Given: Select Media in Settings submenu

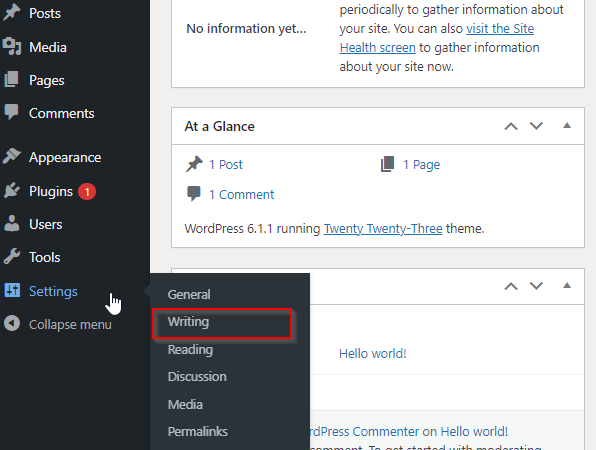Looking at the screenshot, I should point(185,404).
